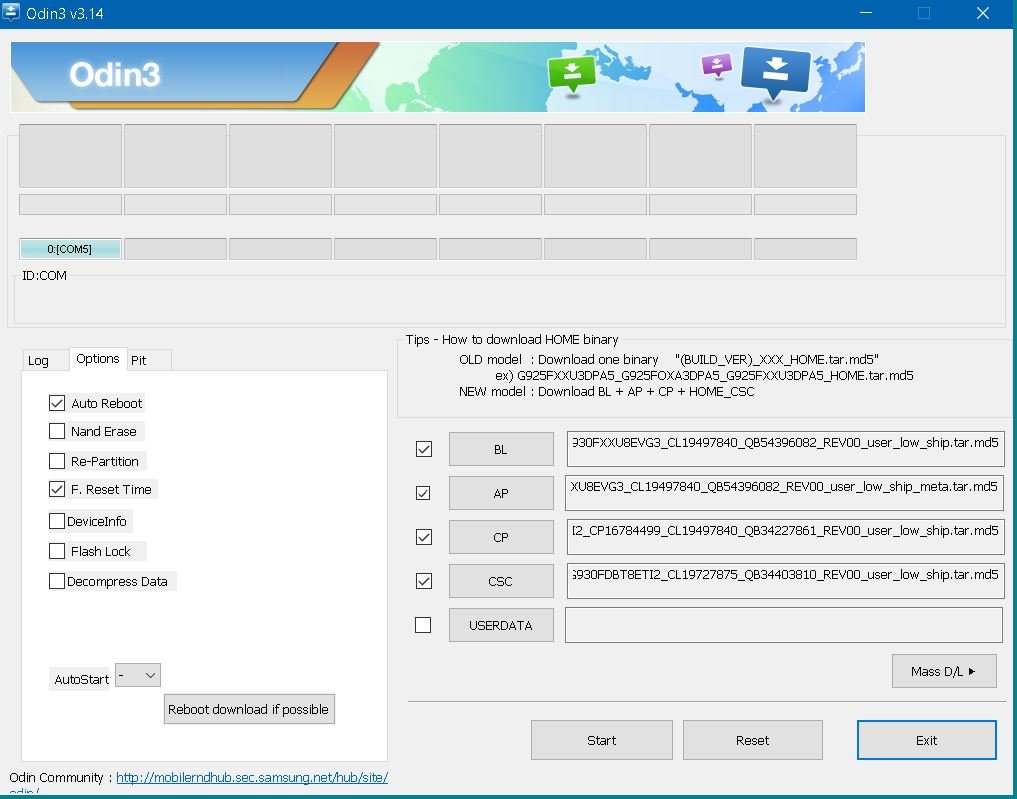
Task: Toggle the Re-Partition checkbox
Action: coord(57,461)
